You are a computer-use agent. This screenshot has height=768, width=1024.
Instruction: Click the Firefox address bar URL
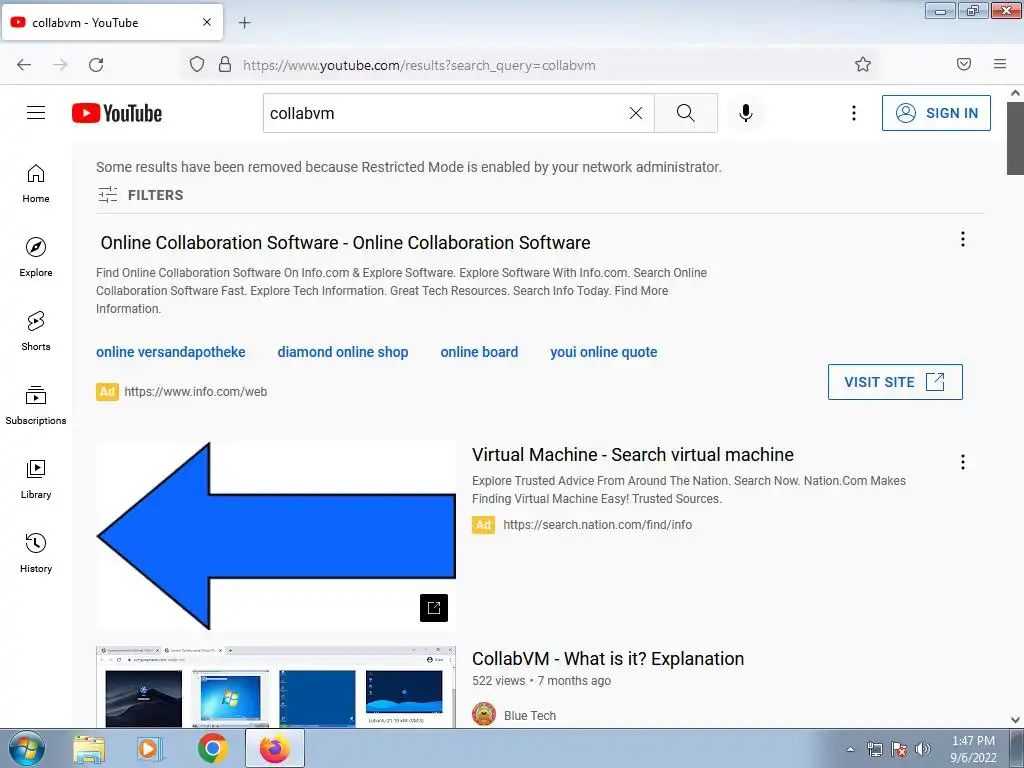[419, 65]
